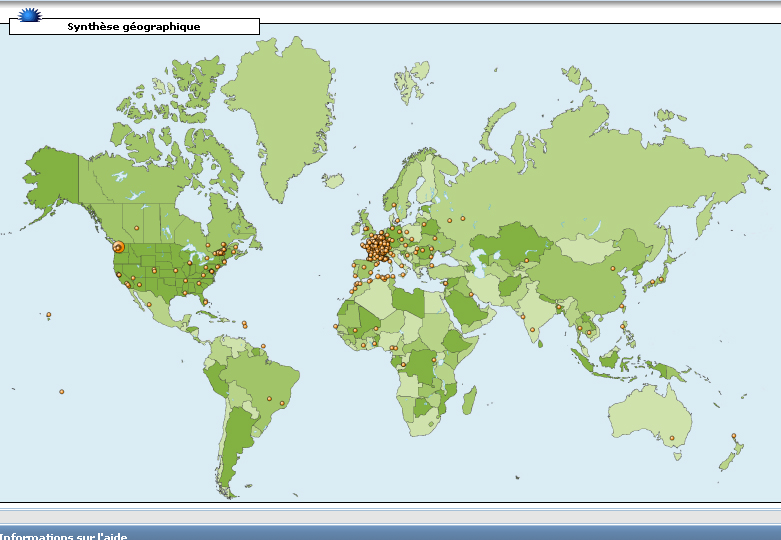Select the marker in western Canada

[x=137, y=228]
